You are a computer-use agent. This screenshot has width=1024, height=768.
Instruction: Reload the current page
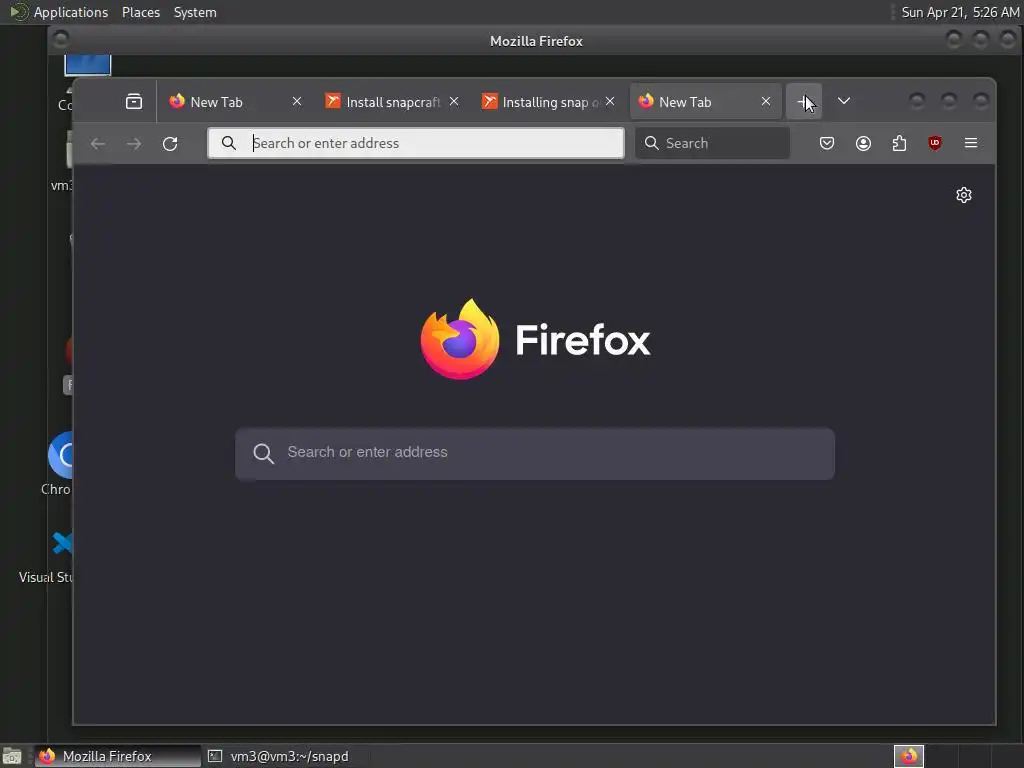point(170,143)
